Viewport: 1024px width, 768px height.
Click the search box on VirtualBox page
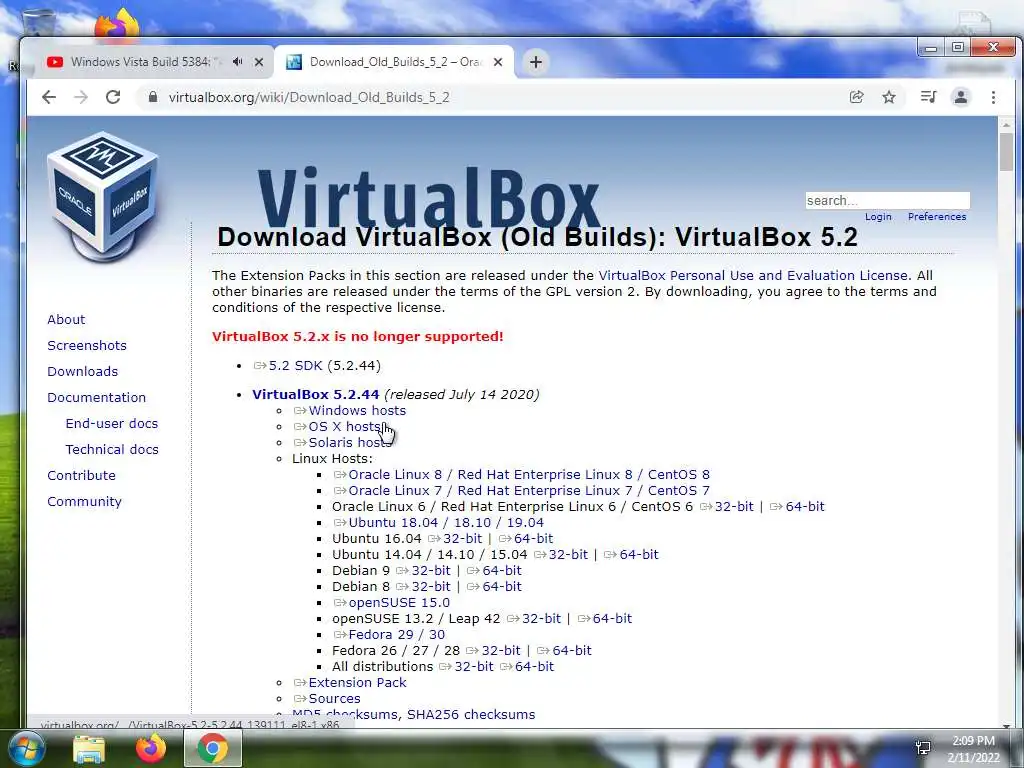888,200
